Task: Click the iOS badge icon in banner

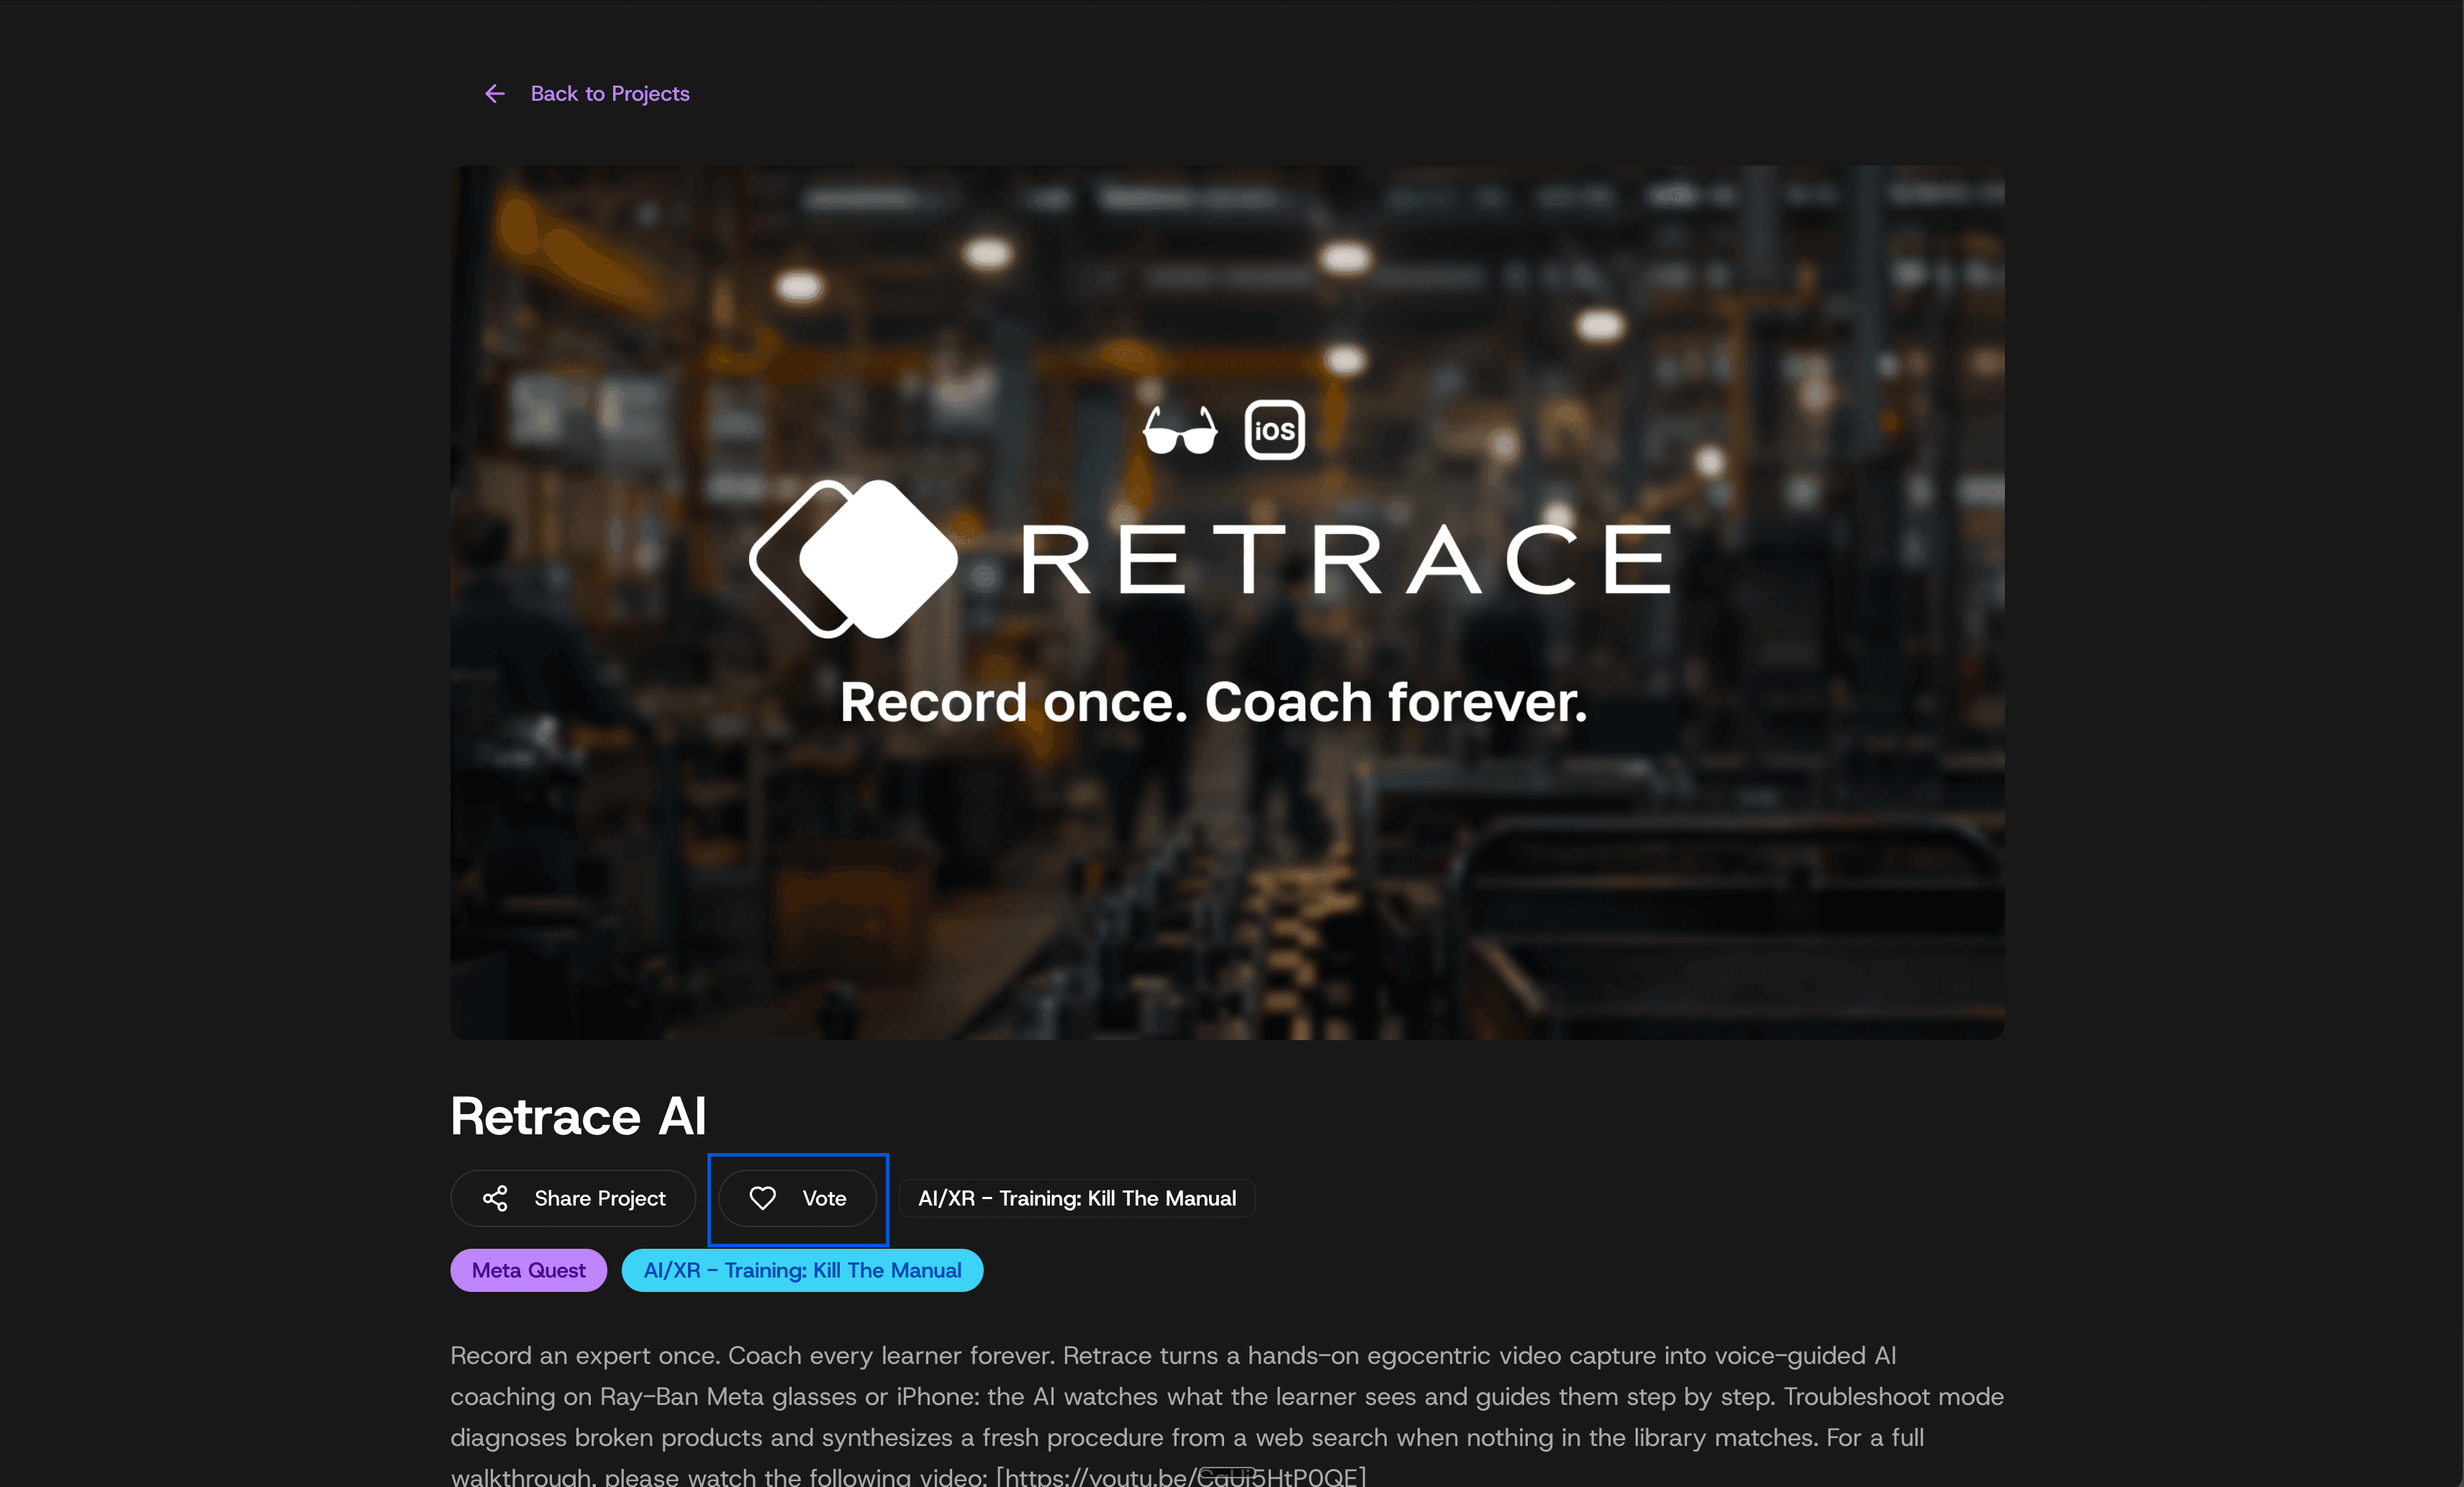Action: tap(1274, 430)
